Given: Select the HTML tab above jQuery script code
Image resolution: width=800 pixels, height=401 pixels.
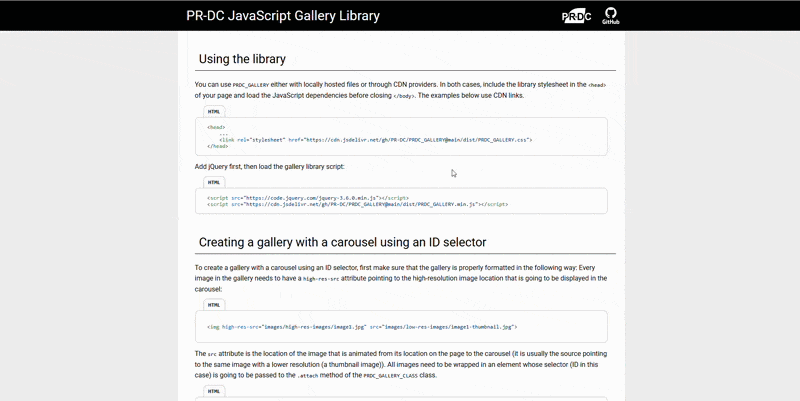Looking at the screenshot, I should (214, 182).
